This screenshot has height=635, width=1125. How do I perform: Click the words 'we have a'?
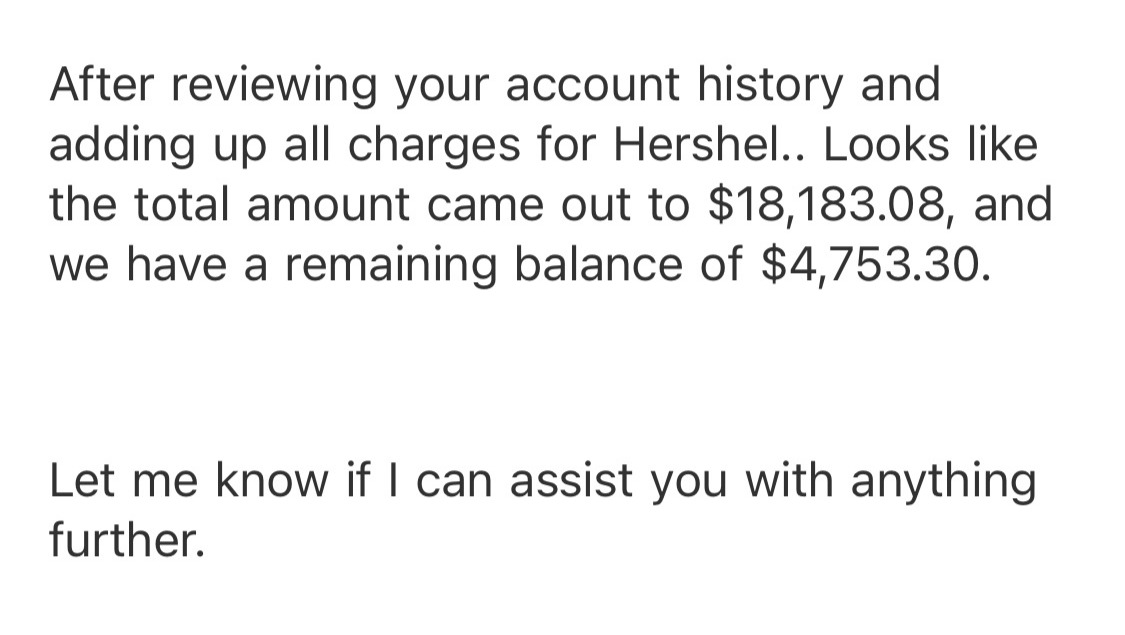click(x=158, y=265)
